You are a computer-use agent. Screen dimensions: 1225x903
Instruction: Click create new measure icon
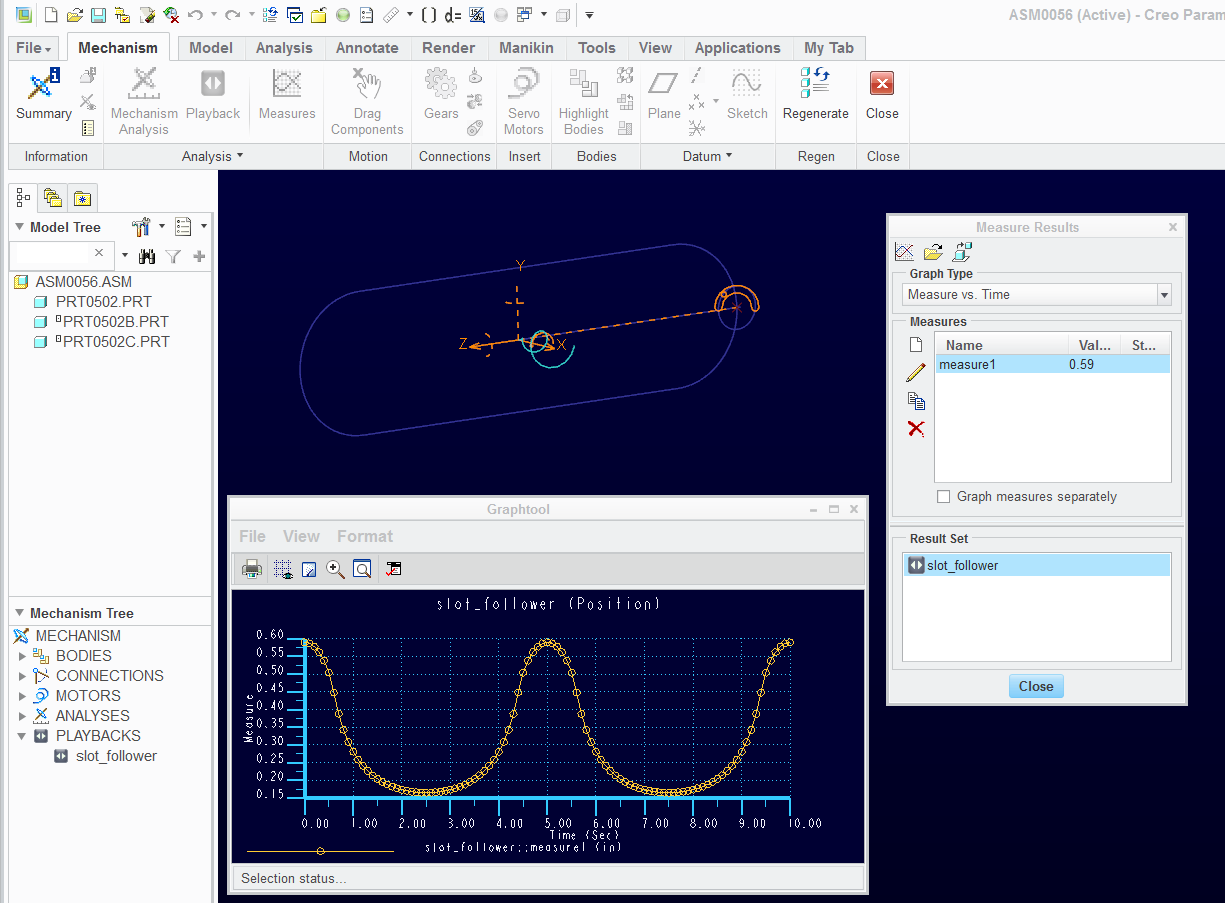point(915,345)
